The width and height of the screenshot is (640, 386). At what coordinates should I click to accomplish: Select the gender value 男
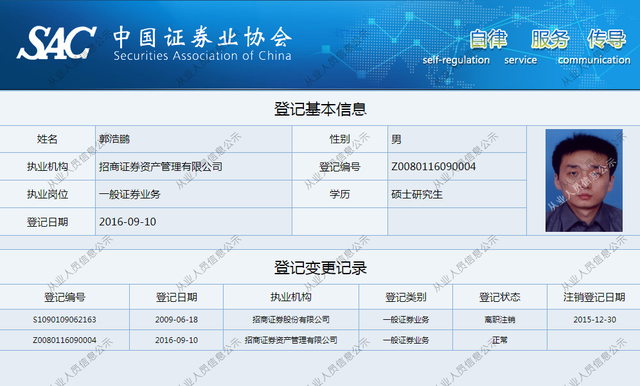coord(396,140)
